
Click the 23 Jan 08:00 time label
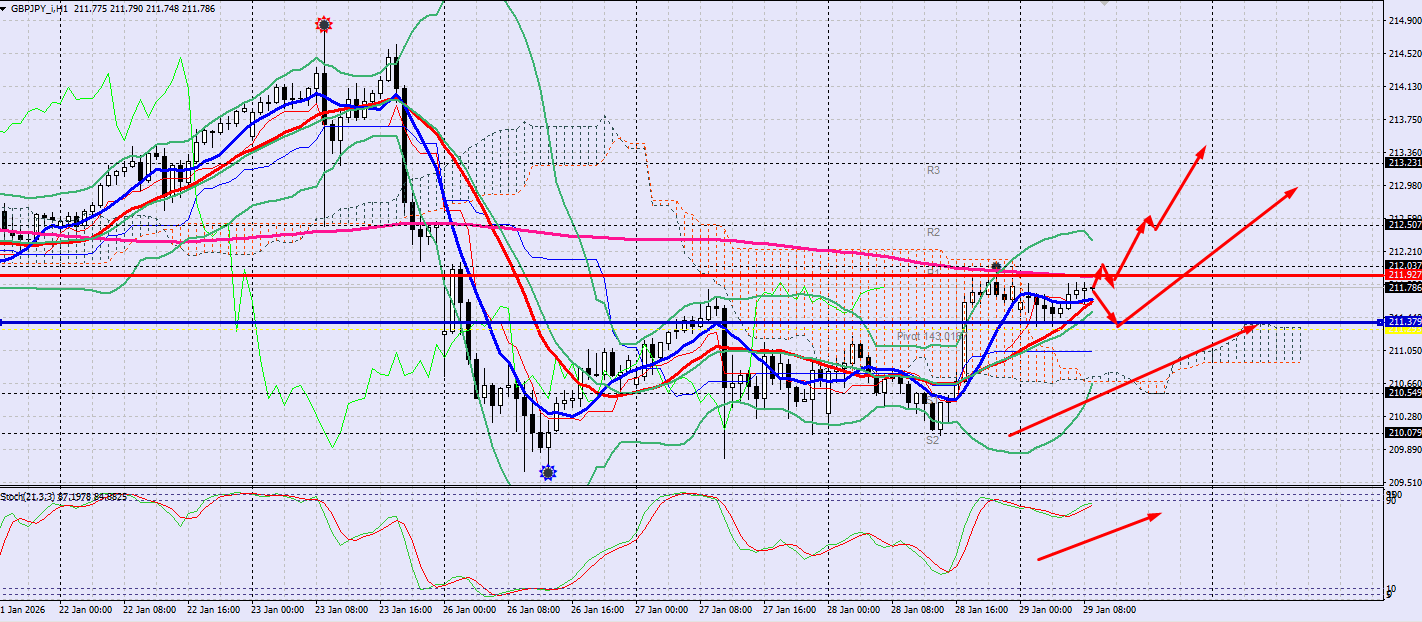pos(340,609)
